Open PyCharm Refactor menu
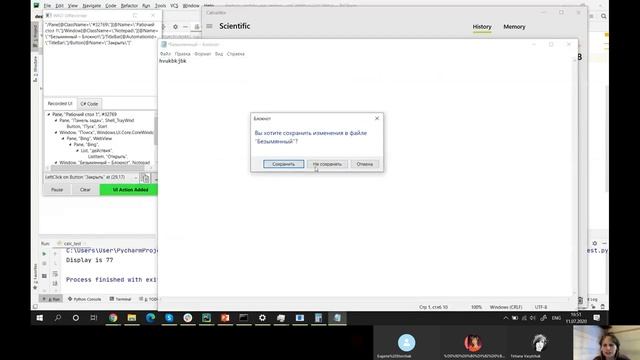Screen dimensions: 640x360 tap(129, 6)
